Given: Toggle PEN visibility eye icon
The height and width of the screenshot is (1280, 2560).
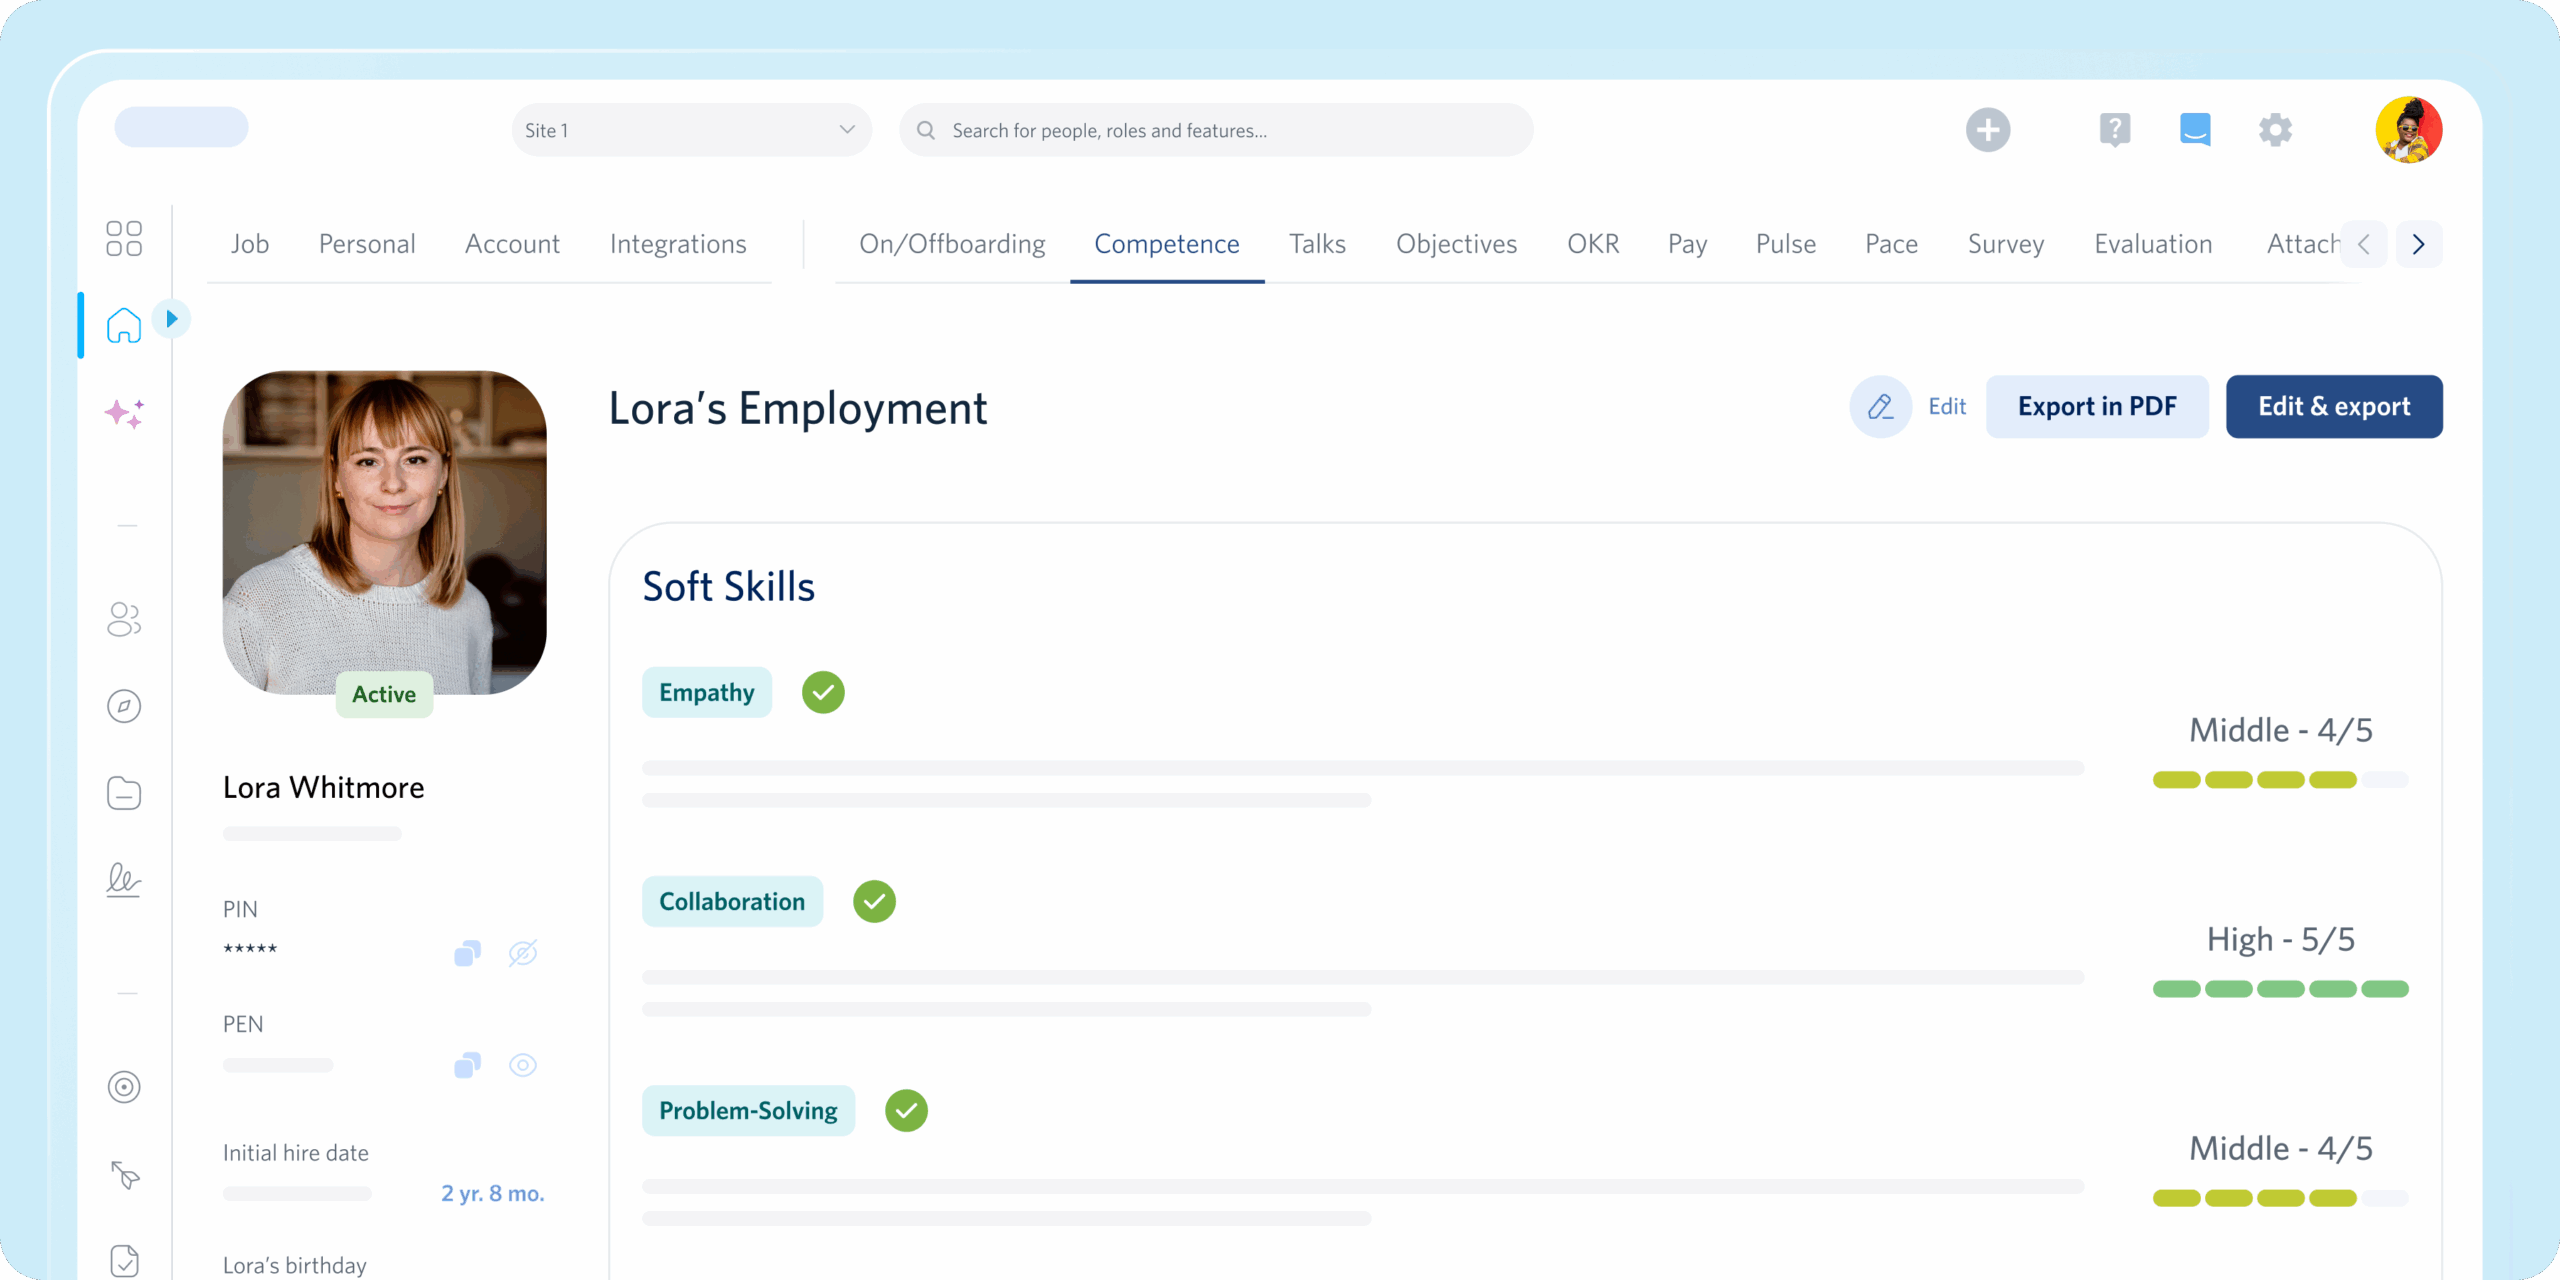Looking at the screenshot, I should coord(523,1065).
